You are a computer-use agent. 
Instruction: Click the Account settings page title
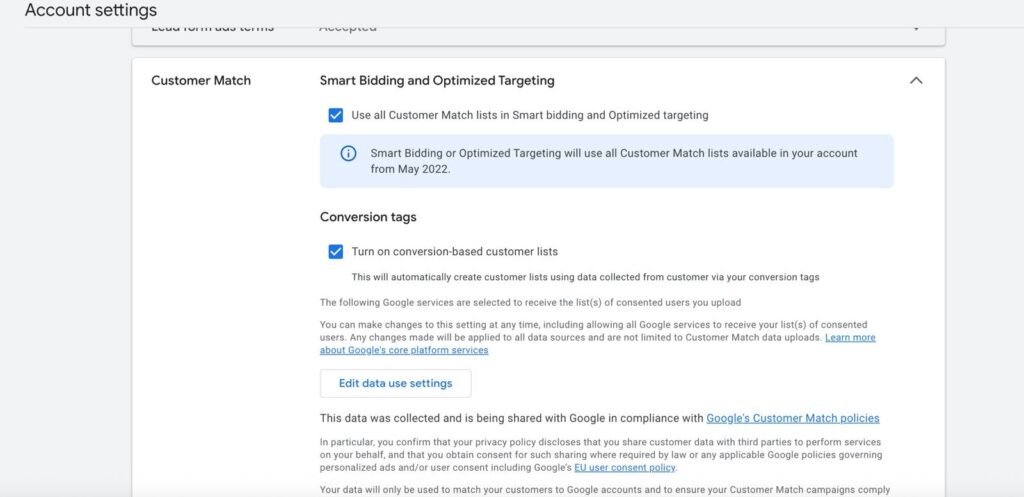91,11
